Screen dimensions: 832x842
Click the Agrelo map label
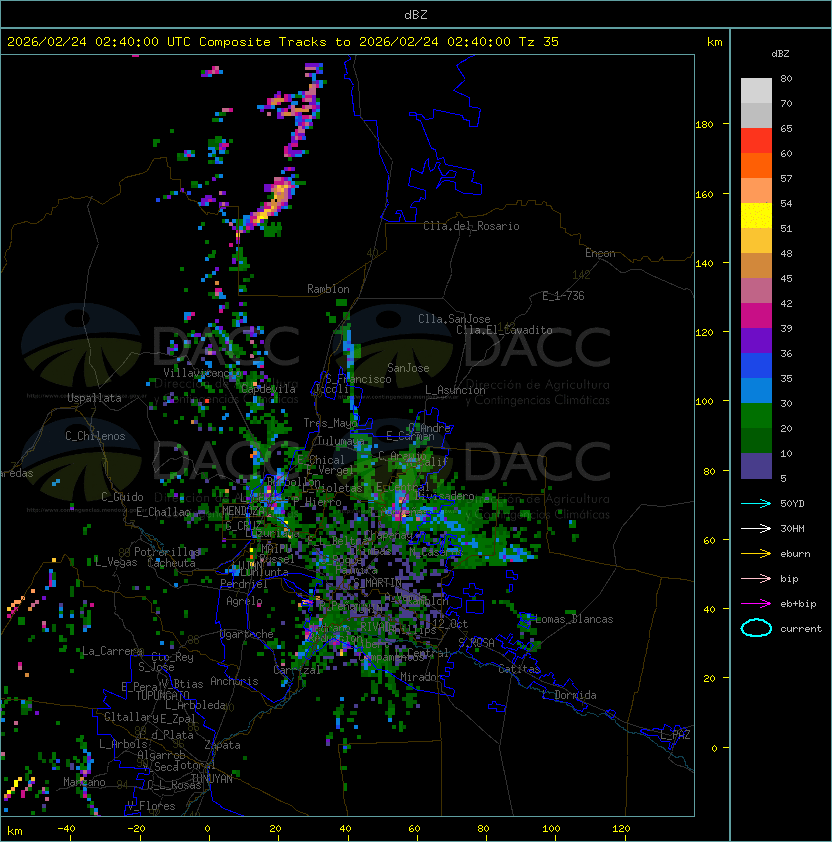[244, 601]
